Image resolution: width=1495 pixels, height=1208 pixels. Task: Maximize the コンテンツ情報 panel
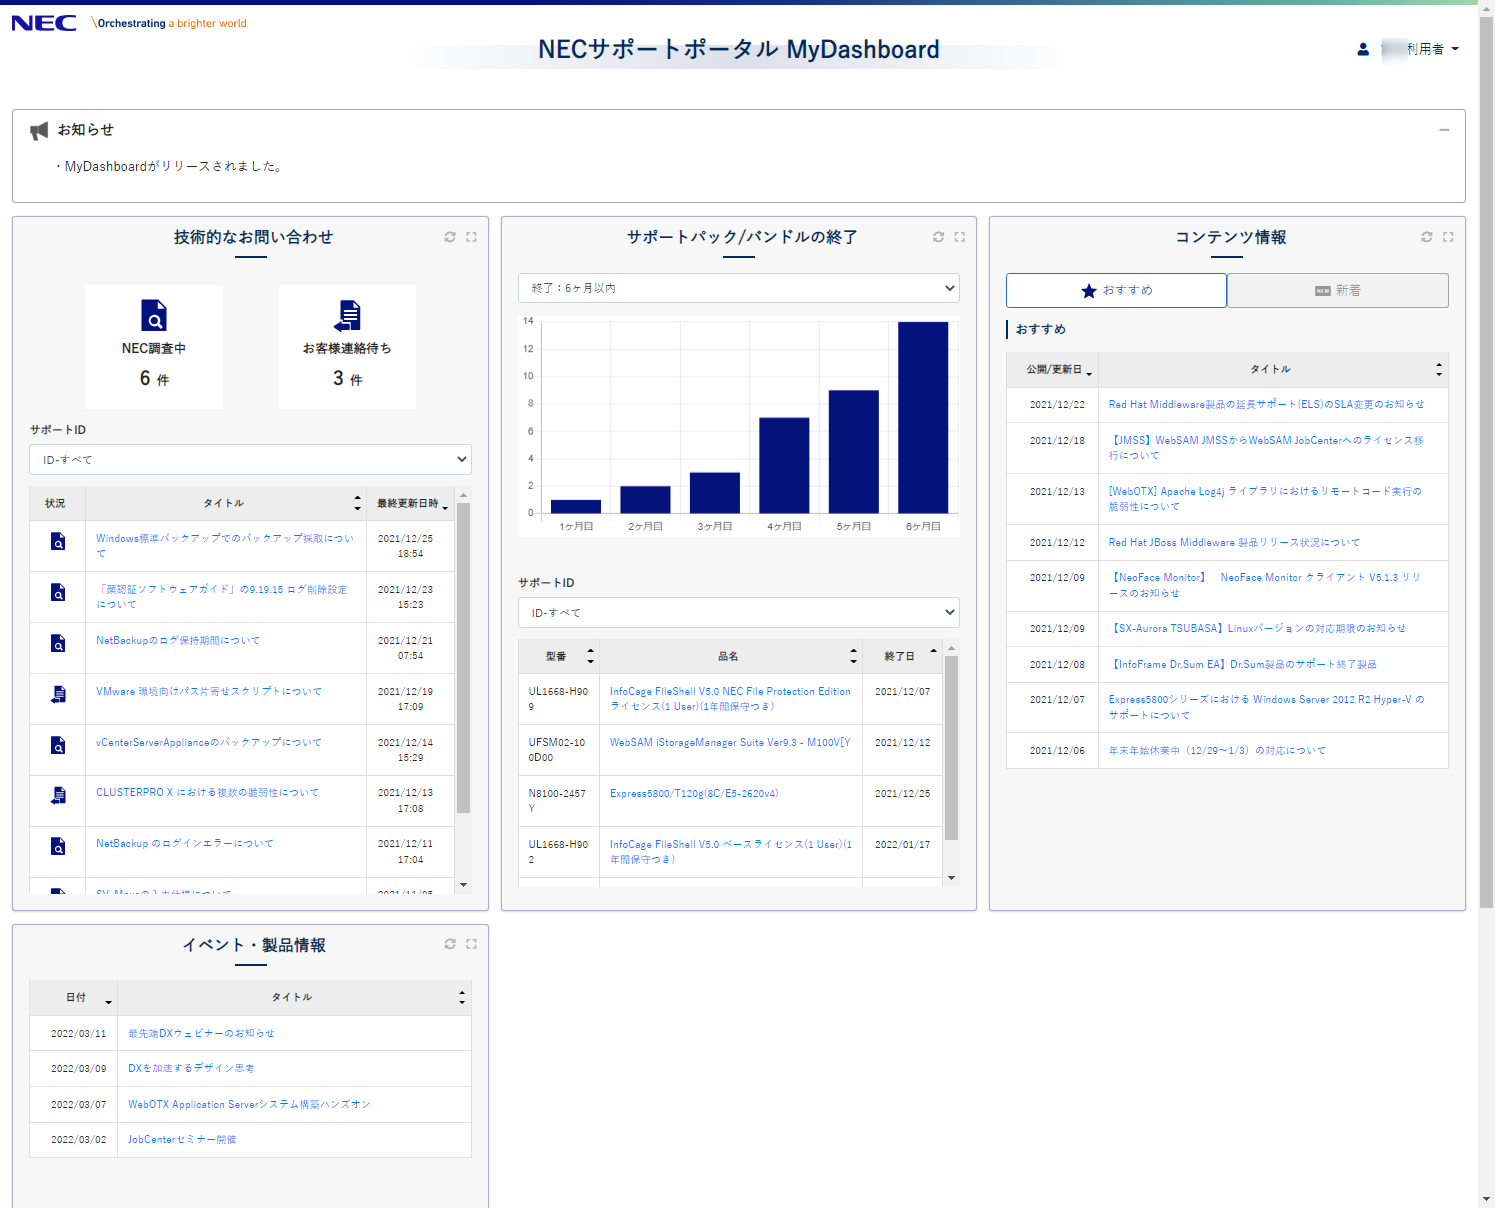click(1448, 237)
